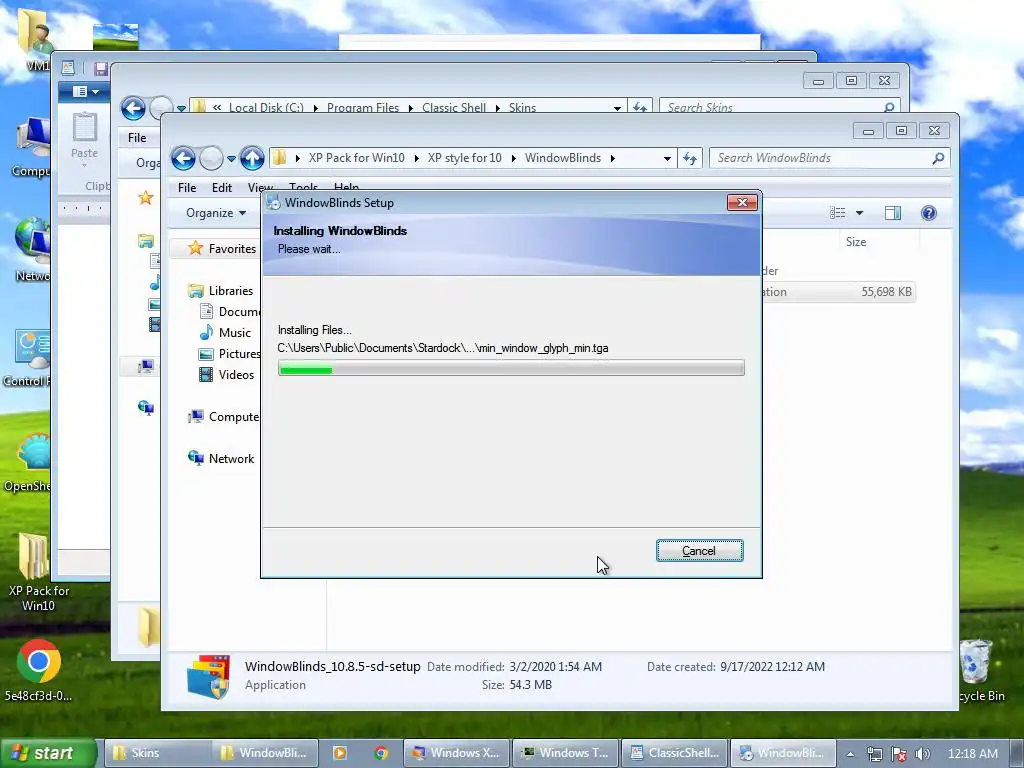Screen dimensions: 1024x768
Task: Switch to the Skins taskbar button
Action: (157, 753)
